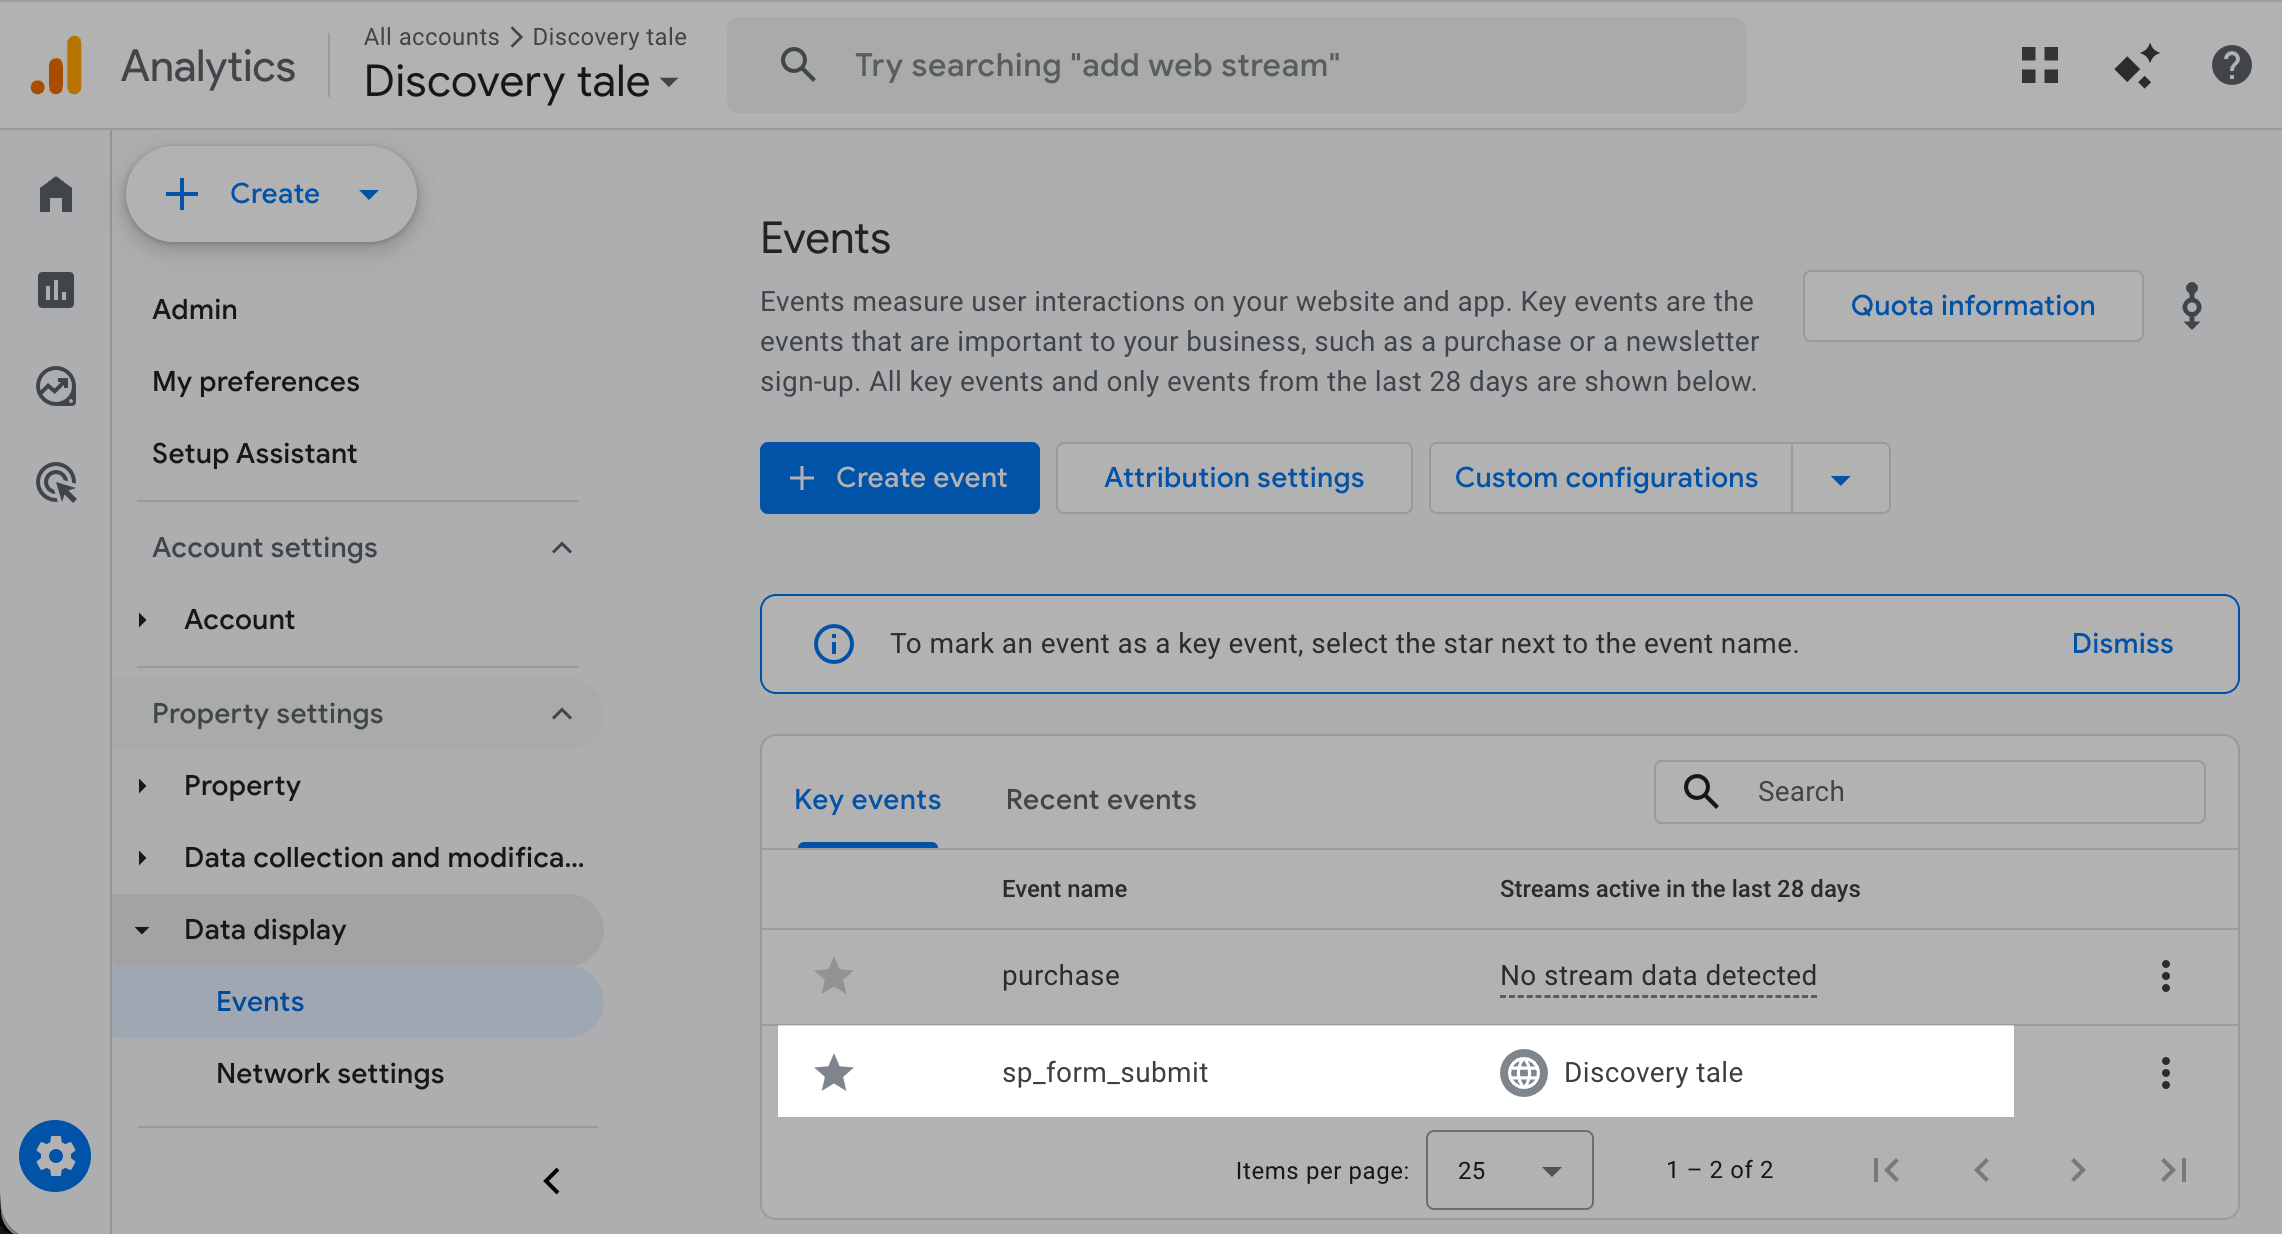The width and height of the screenshot is (2282, 1234).
Task: Select Network settings in sidebar
Action: 330,1073
